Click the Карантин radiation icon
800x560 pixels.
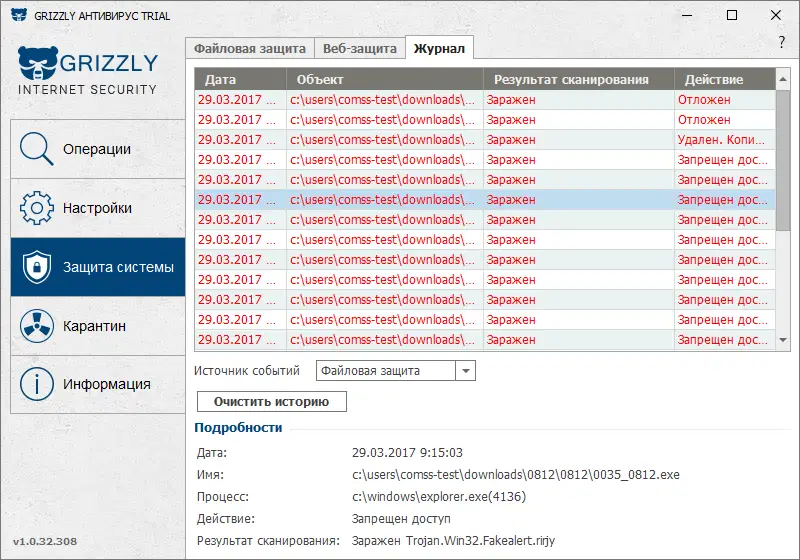tap(36, 325)
